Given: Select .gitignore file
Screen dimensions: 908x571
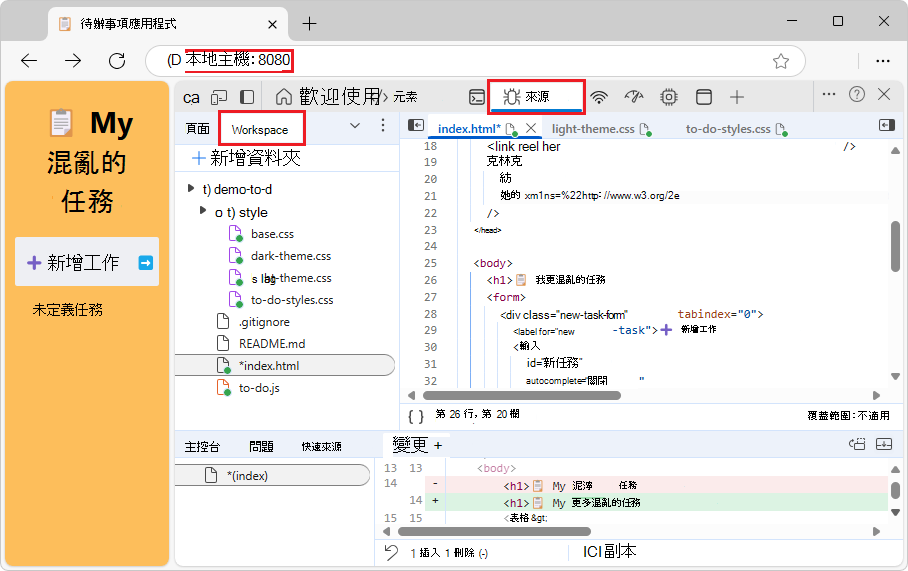Looking at the screenshot, I should (264, 322).
